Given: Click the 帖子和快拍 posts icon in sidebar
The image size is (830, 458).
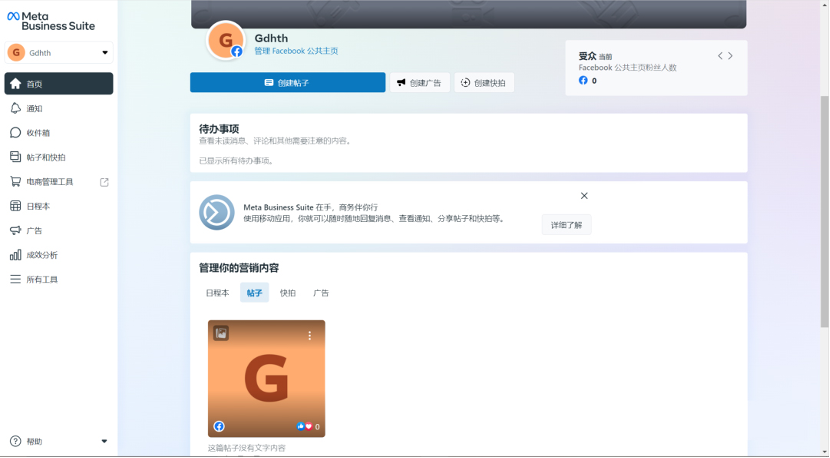Looking at the screenshot, I should (x=15, y=157).
